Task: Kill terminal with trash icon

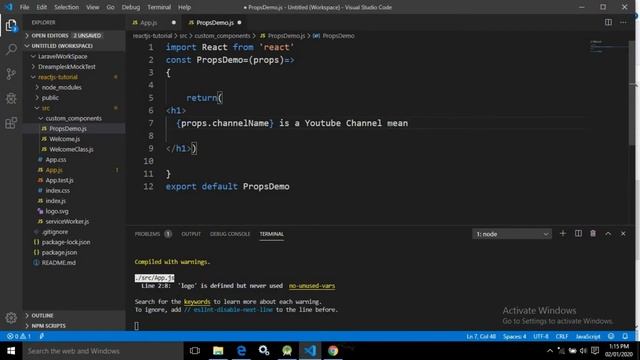Action: pyautogui.click(x=593, y=233)
